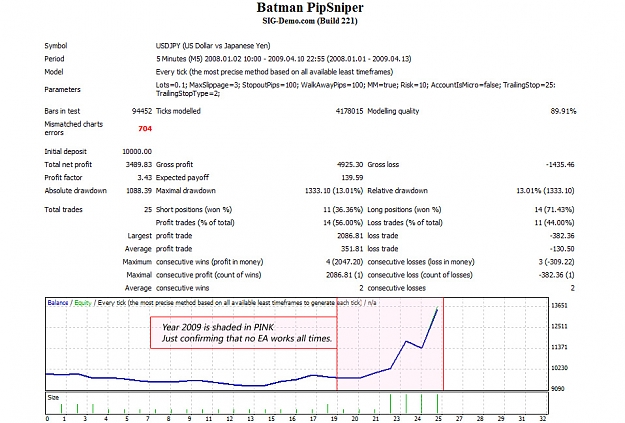Screen dimensions: 625x423
Task: Select the total net profit value '3489.83'
Action: pyautogui.click(x=139, y=165)
